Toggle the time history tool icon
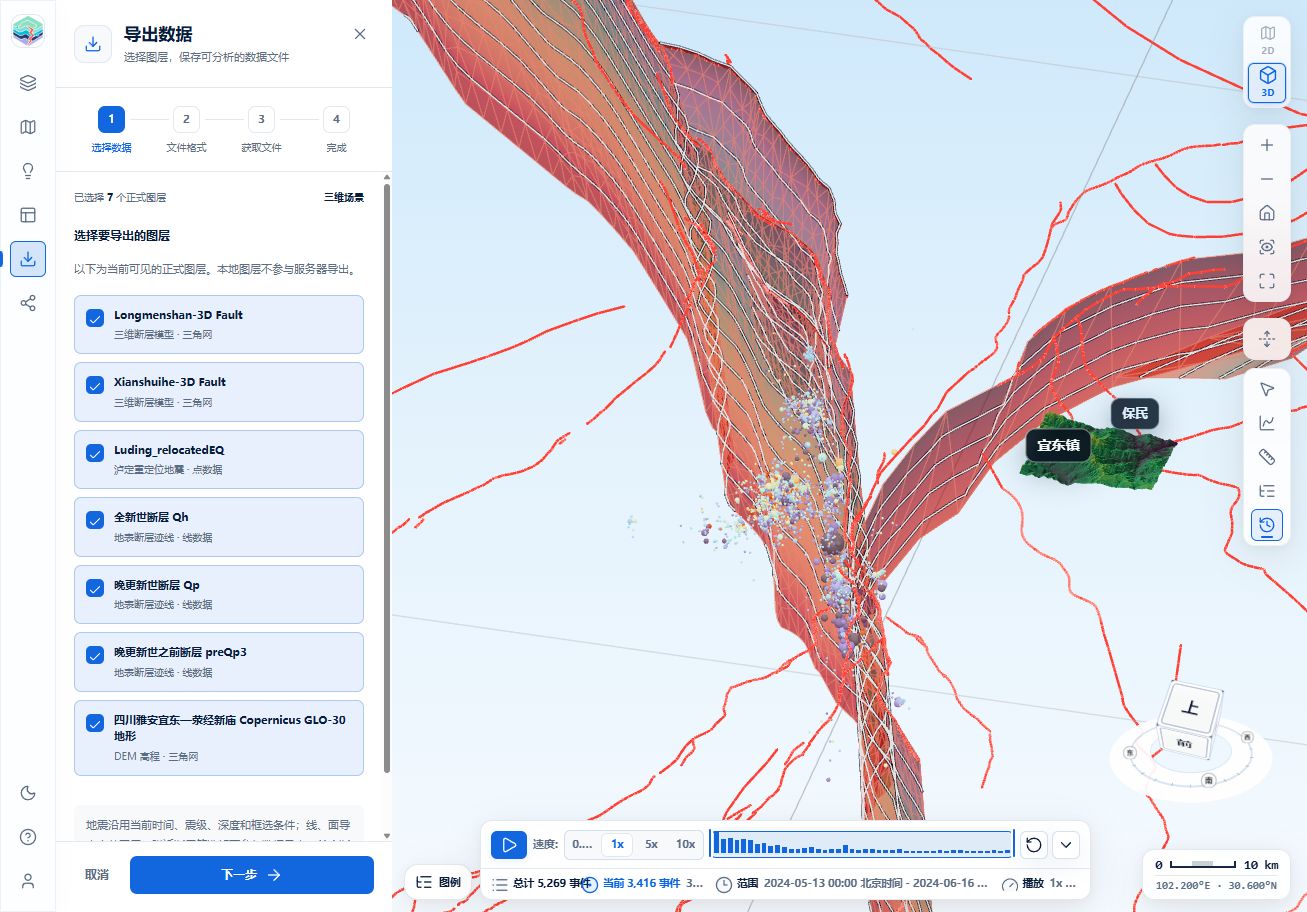The width and height of the screenshot is (1307, 912). click(x=1267, y=524)
